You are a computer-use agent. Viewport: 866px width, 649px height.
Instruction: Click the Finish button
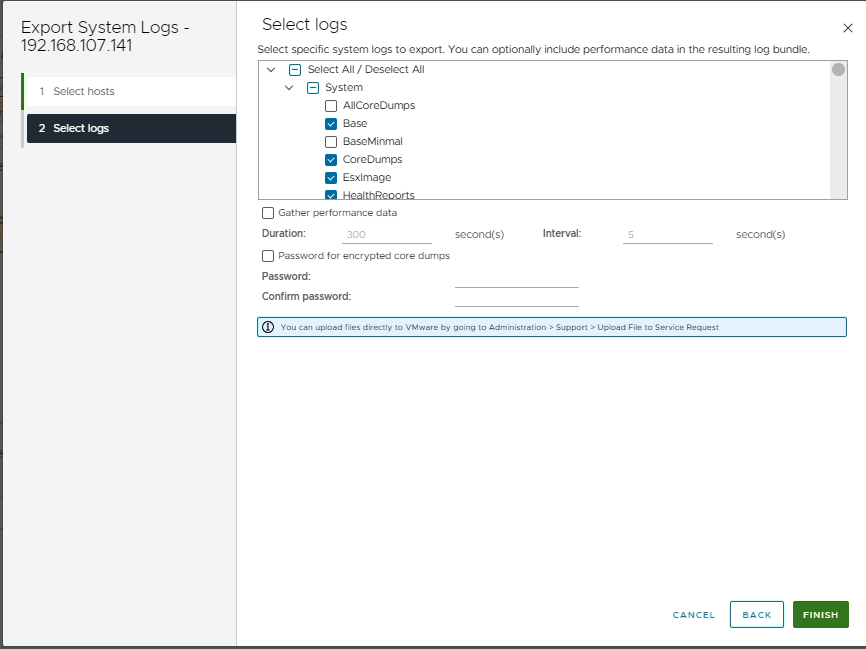coord(820,615)
